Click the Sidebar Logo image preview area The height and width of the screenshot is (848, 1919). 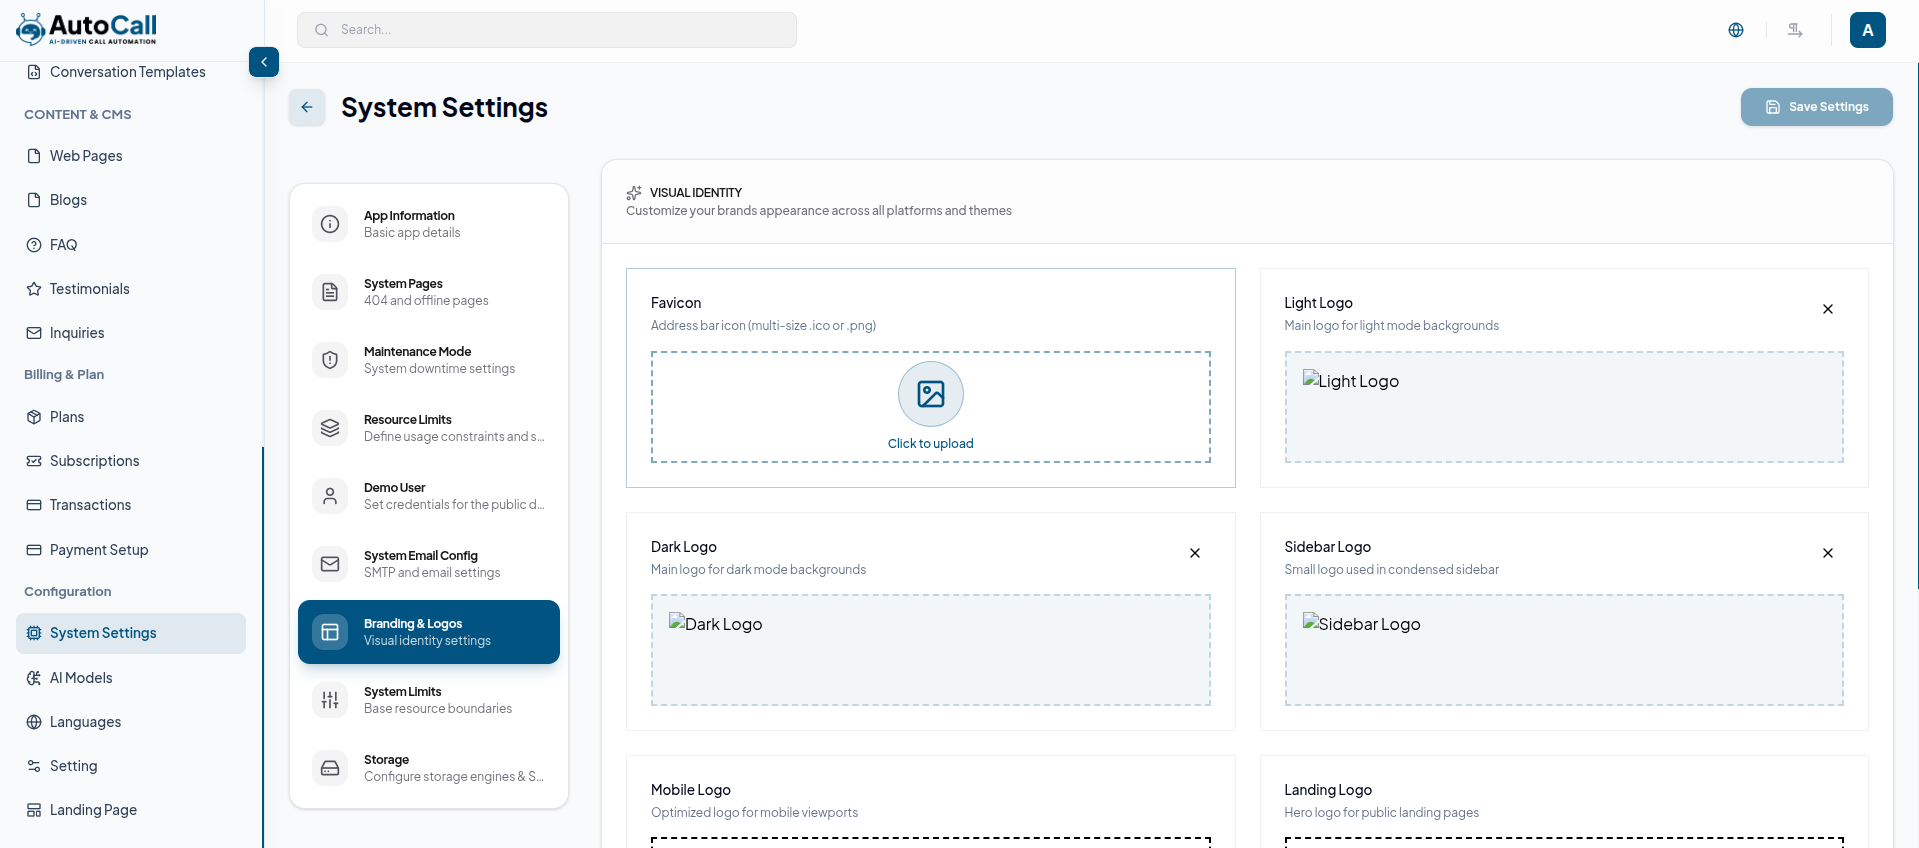pyautogui.click(x=1564, y=650)
